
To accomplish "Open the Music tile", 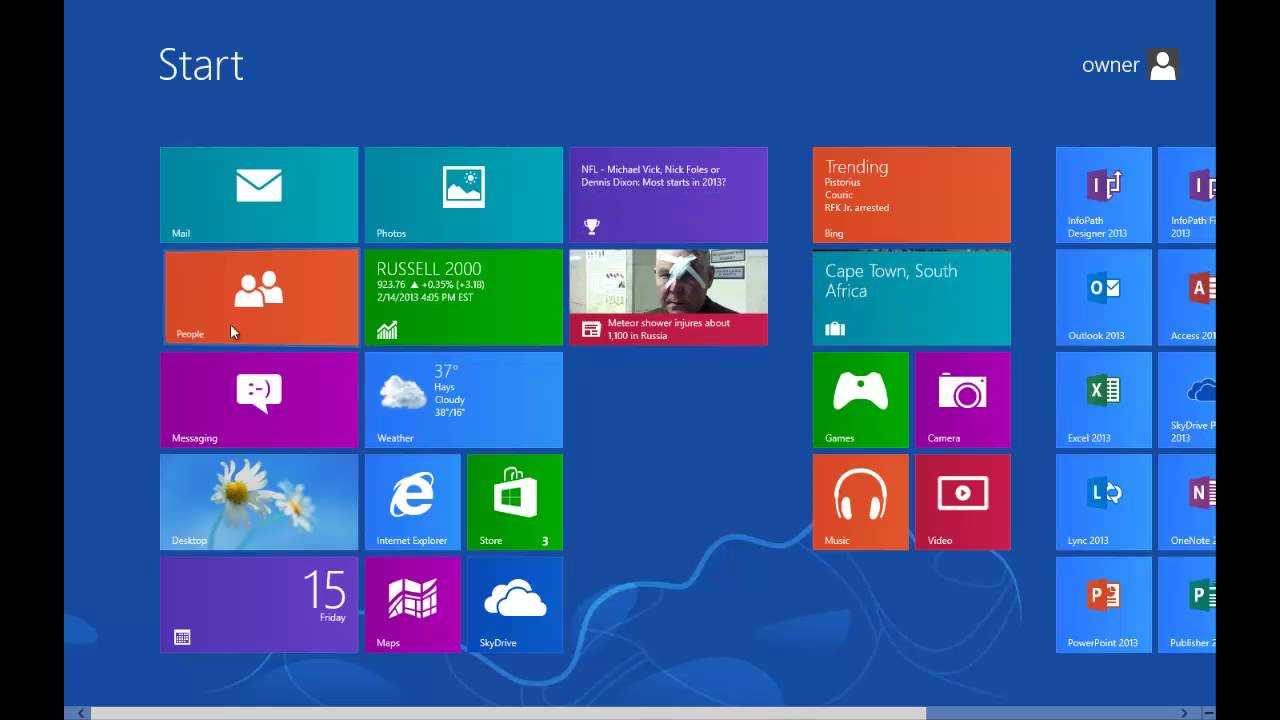I will tap(860, 502).
